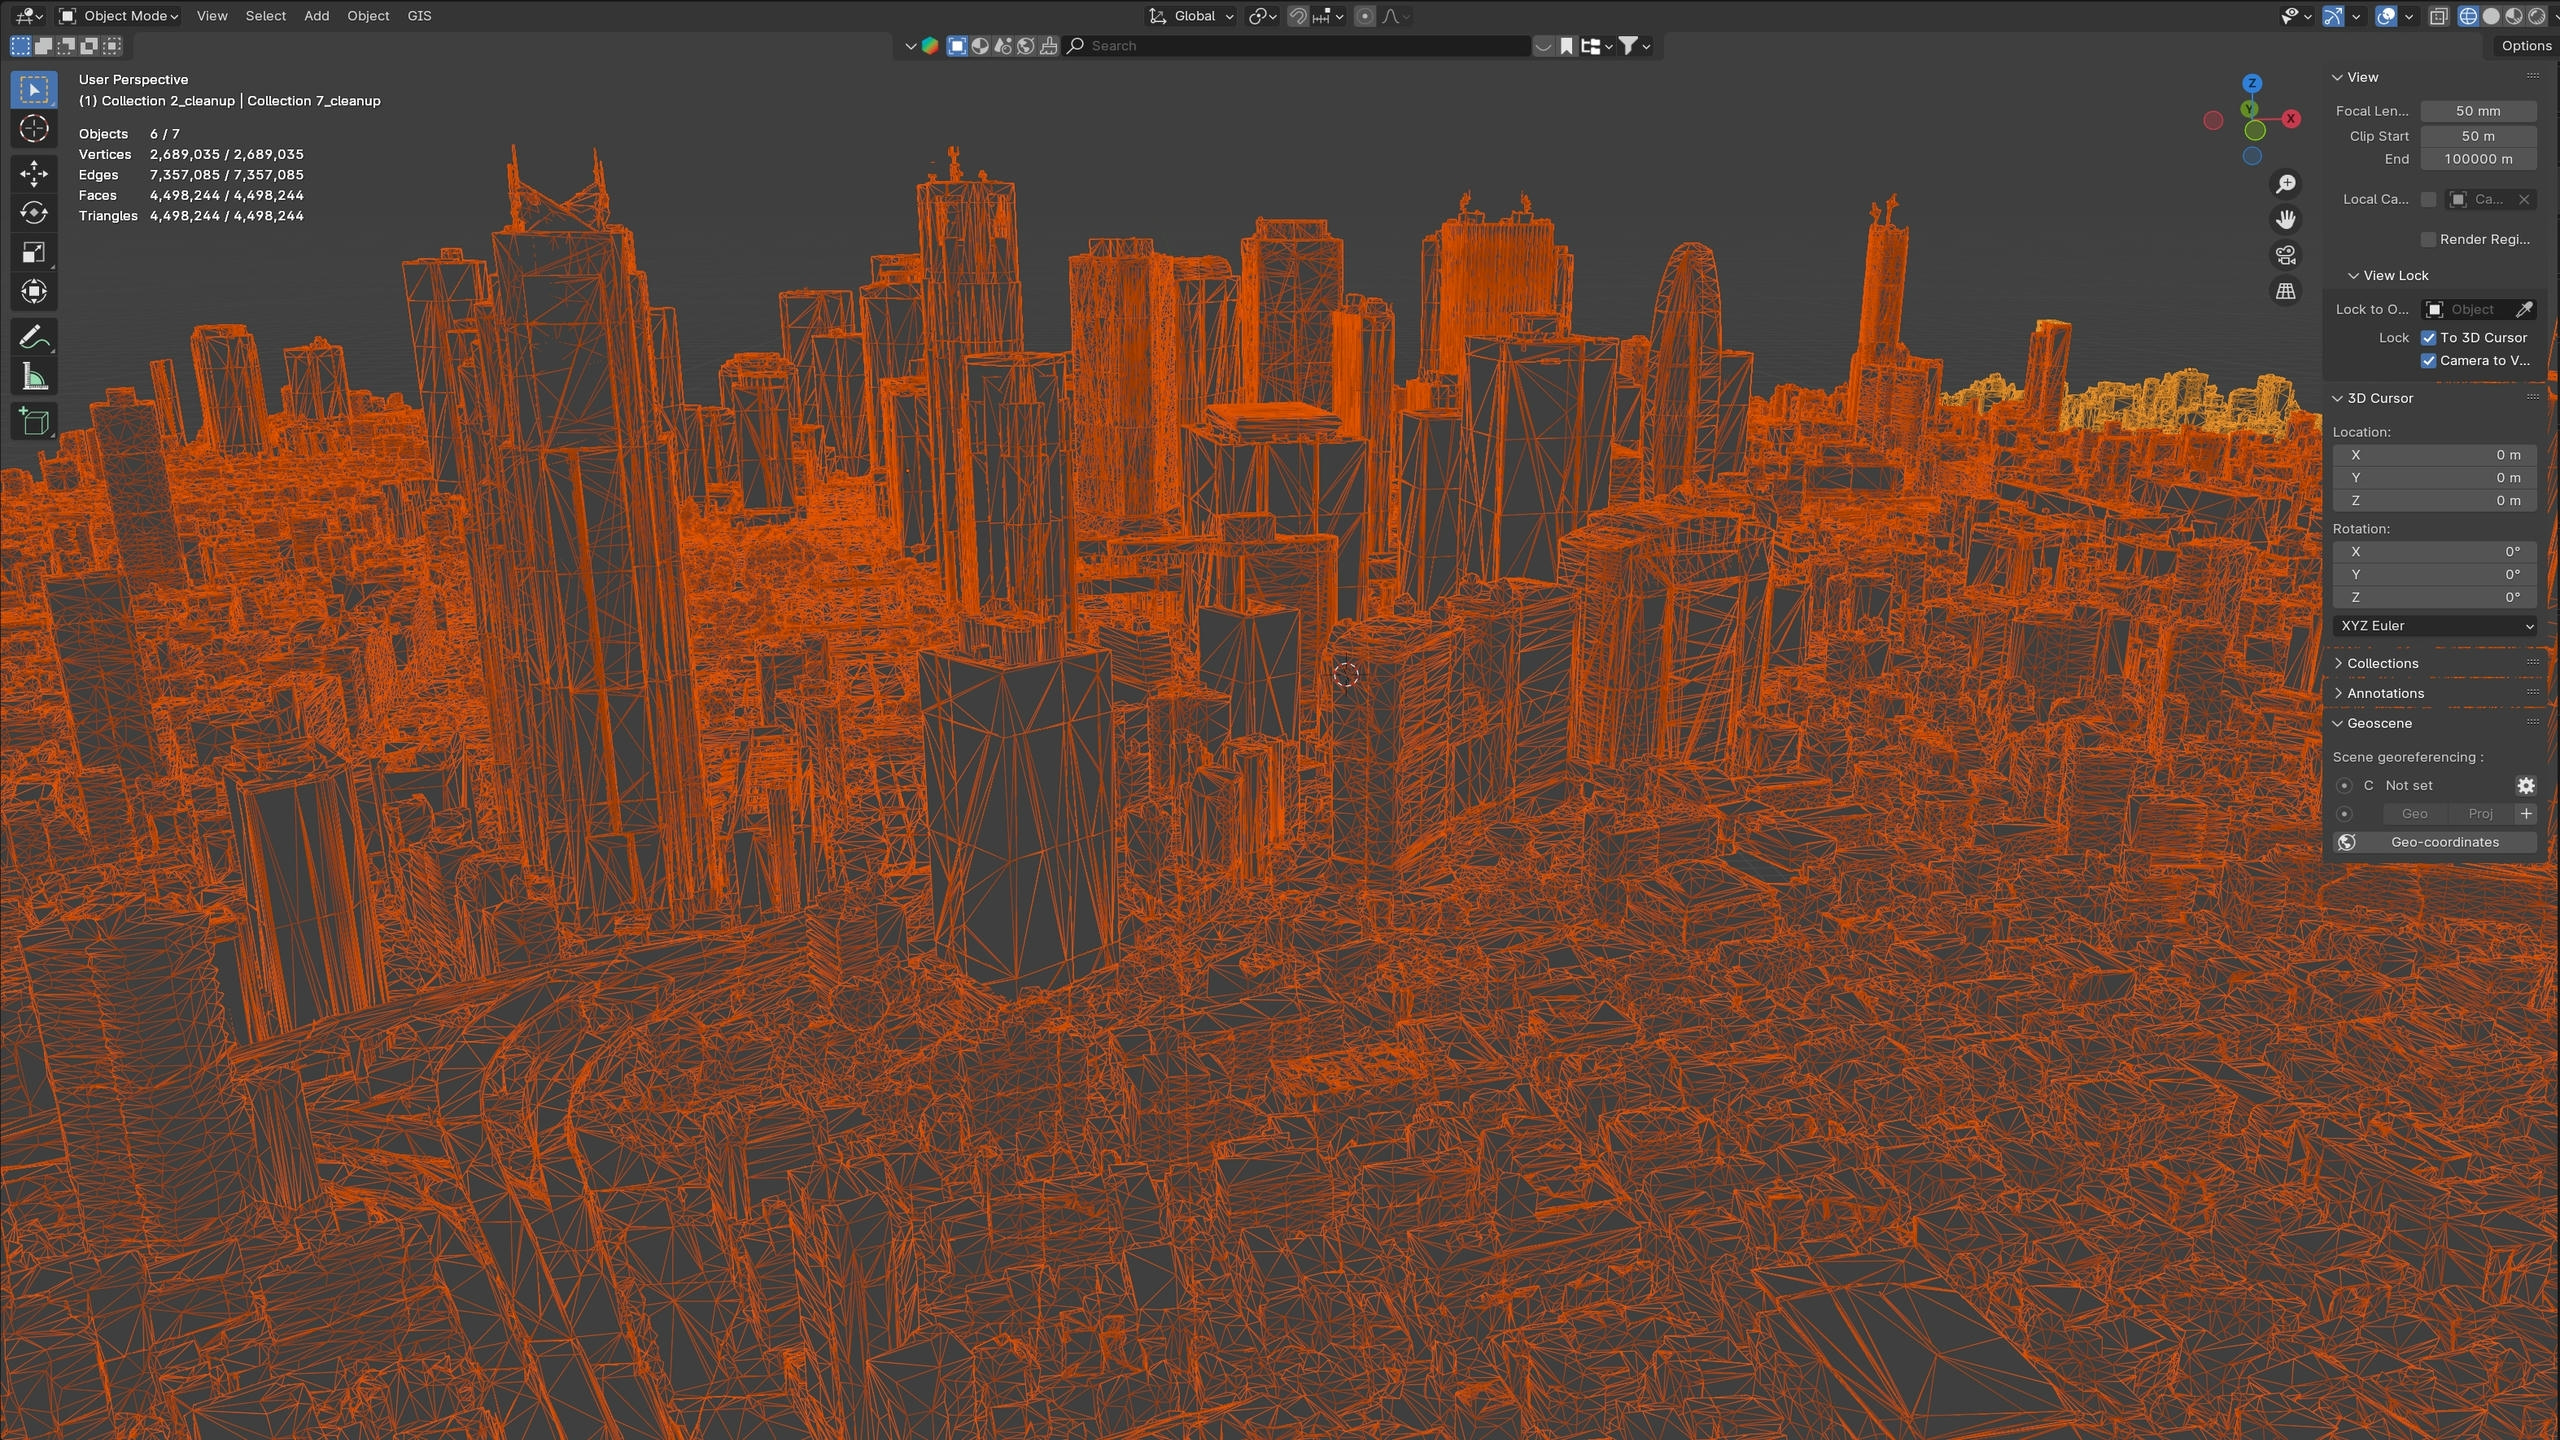Open the filter funnel dropdown
The image size is (2560, 1440).
click(1634, 46)
